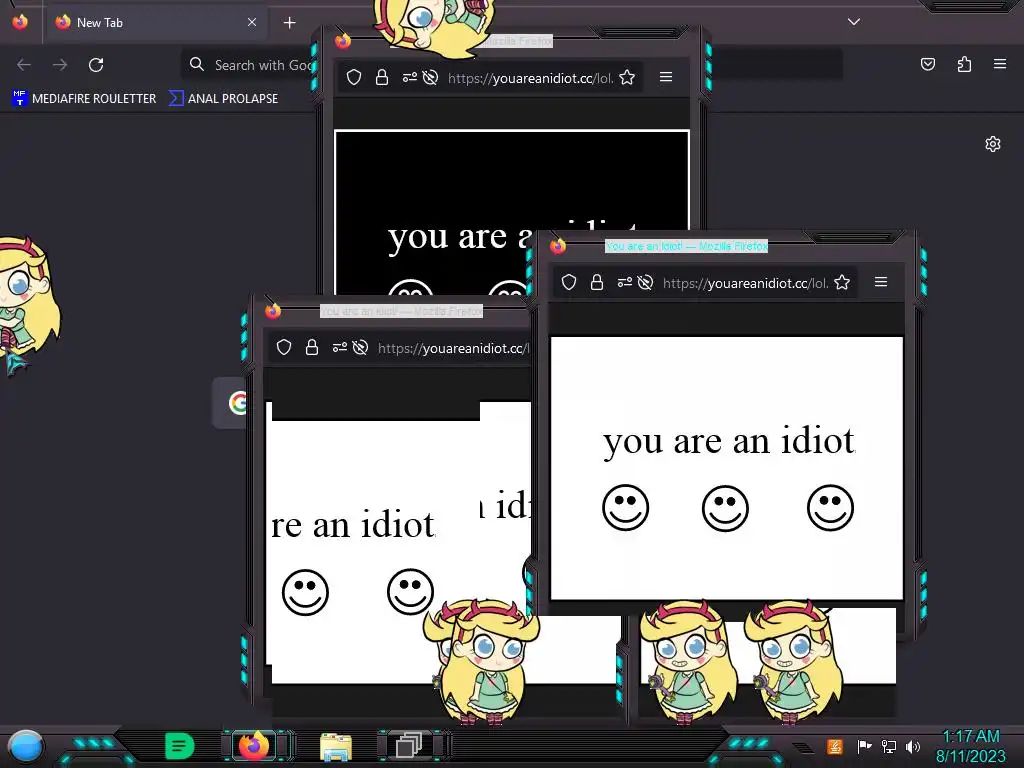The height and width of the screenshot is (768, 1024).
Task: Select URL text in bottom-left popup
Action: pyautogui.click(x=454, y=349)
